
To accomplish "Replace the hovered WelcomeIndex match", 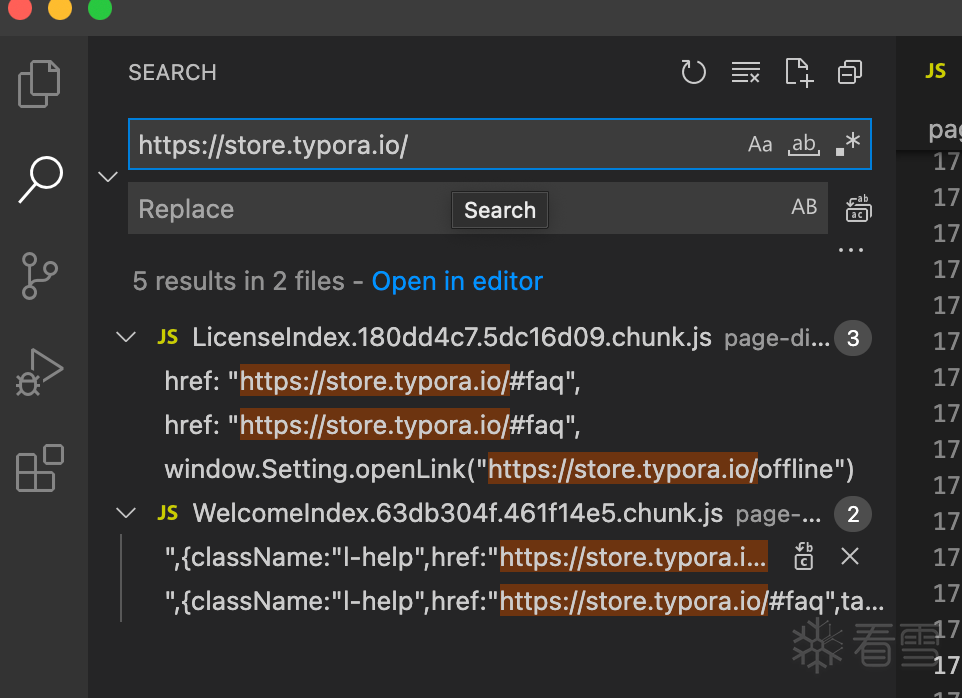I will tap(803, 556).
